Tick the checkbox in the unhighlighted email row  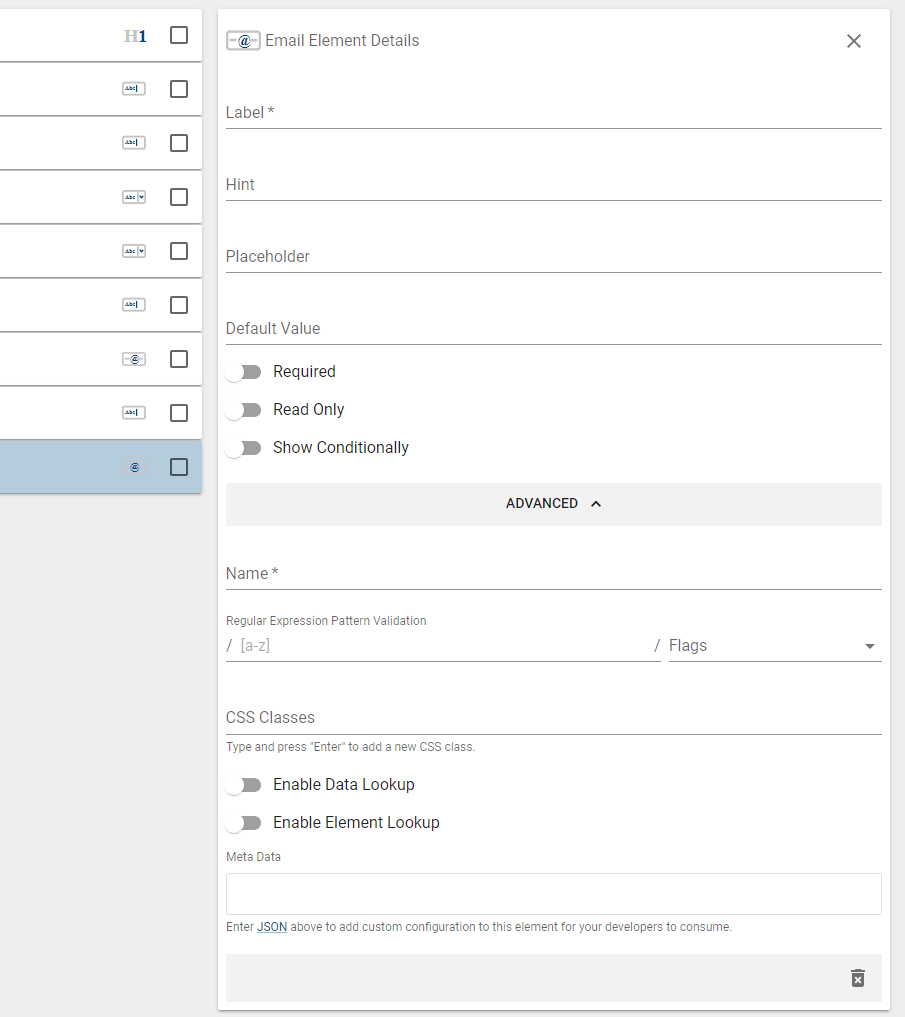tap(179, 359)
